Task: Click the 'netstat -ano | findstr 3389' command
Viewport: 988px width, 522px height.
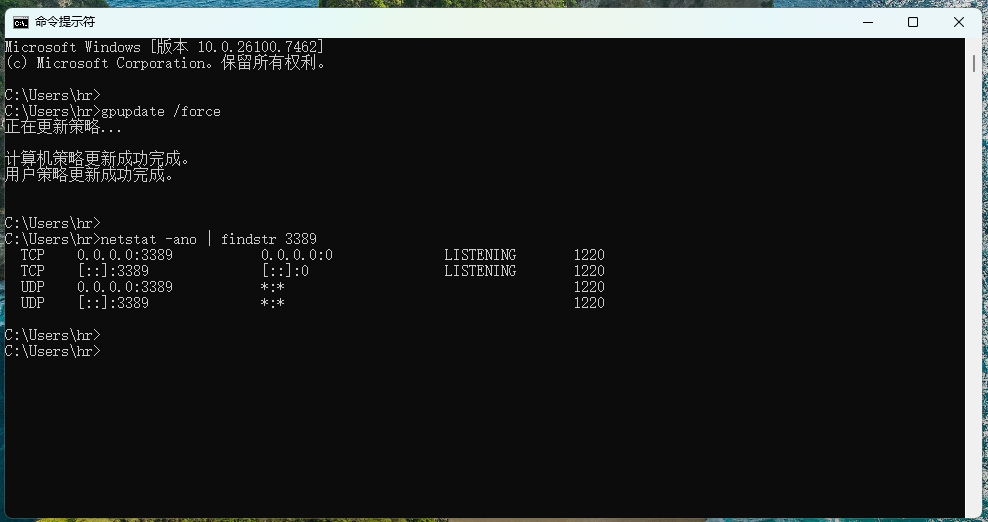Action: pyautogui.click(x=209, y=239)
